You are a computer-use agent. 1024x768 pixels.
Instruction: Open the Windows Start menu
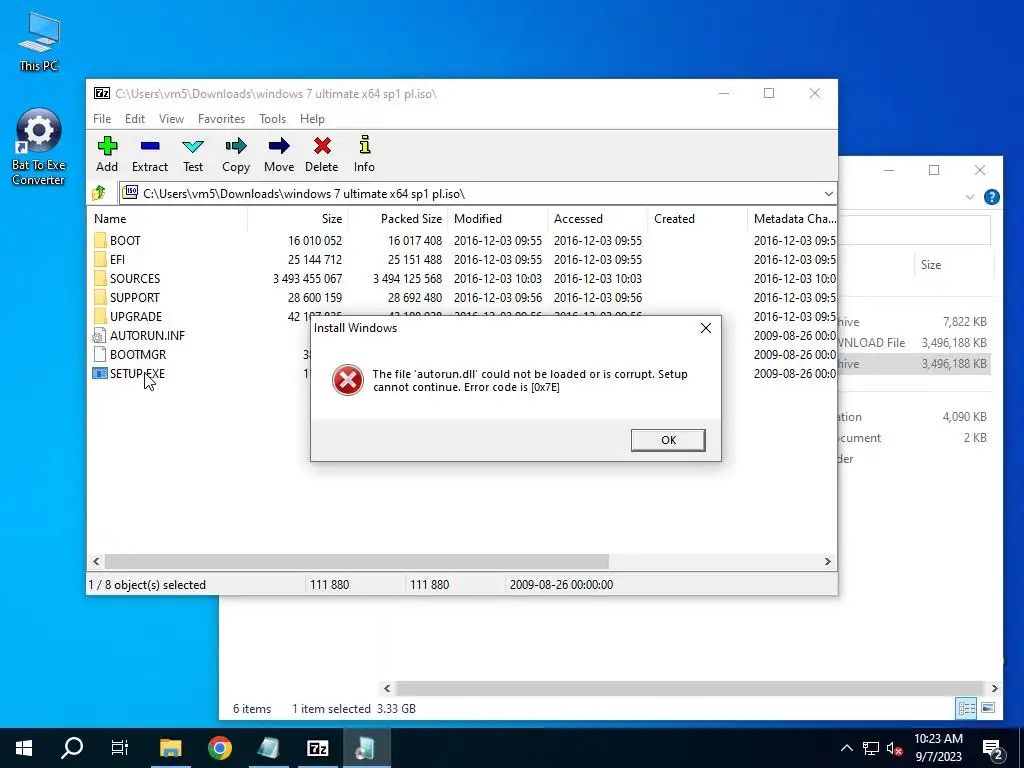pyautogui.click(x=24, y=748)
